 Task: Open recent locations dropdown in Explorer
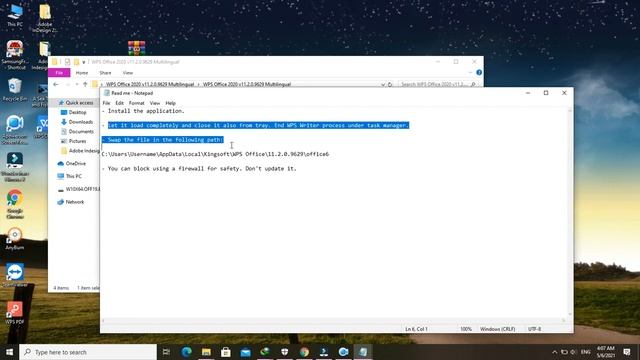[x=77, y=84]
